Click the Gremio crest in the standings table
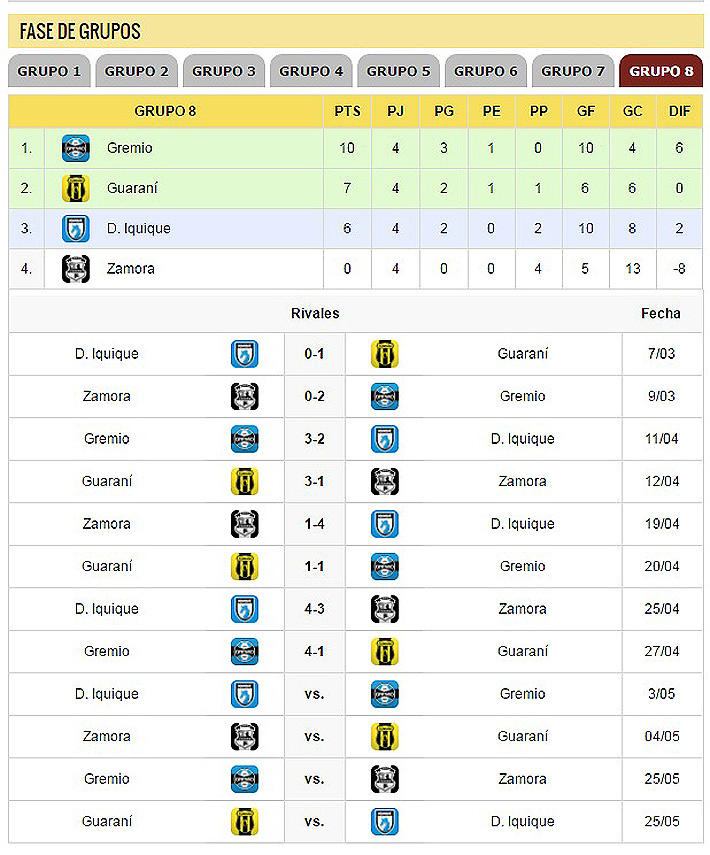Viewport: 710px width, 855px height. tap(76, 148)
